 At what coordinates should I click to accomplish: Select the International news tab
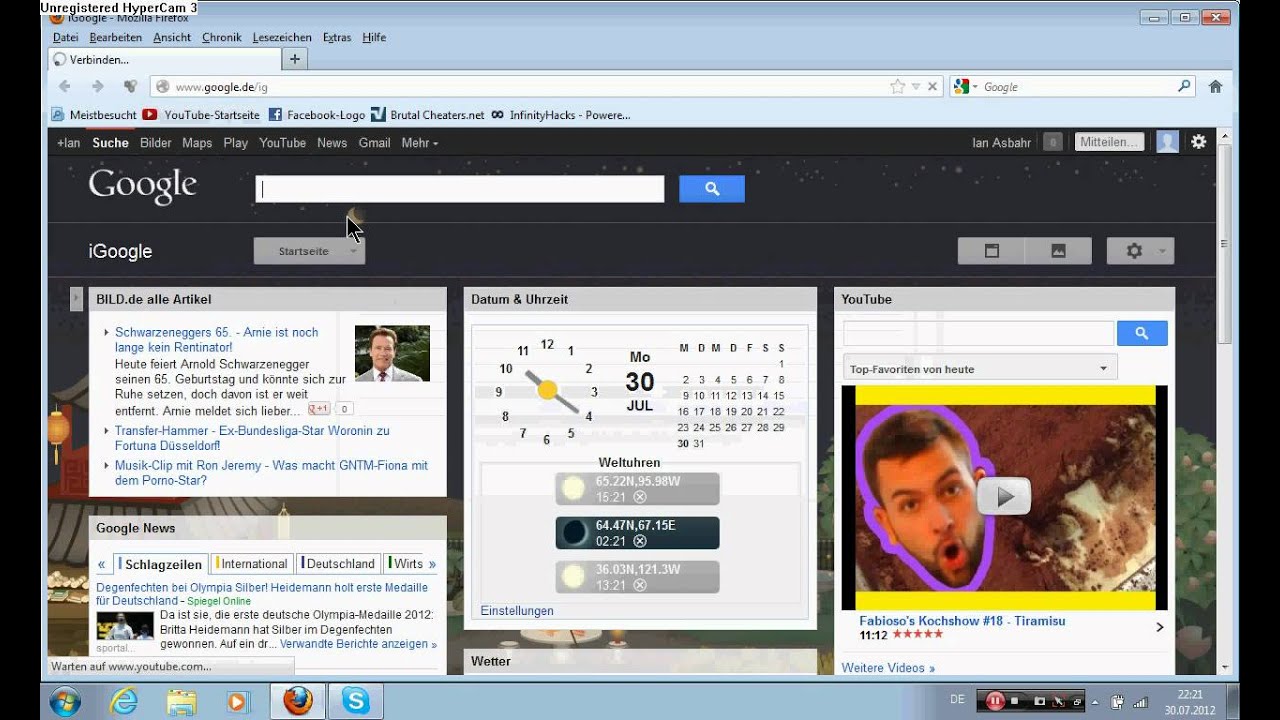click(x=252, y=564)
